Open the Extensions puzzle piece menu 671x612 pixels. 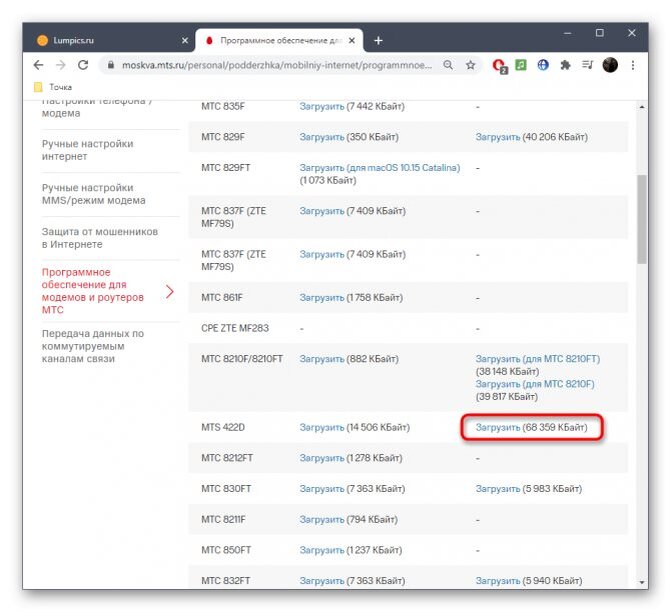pos(566,65)
